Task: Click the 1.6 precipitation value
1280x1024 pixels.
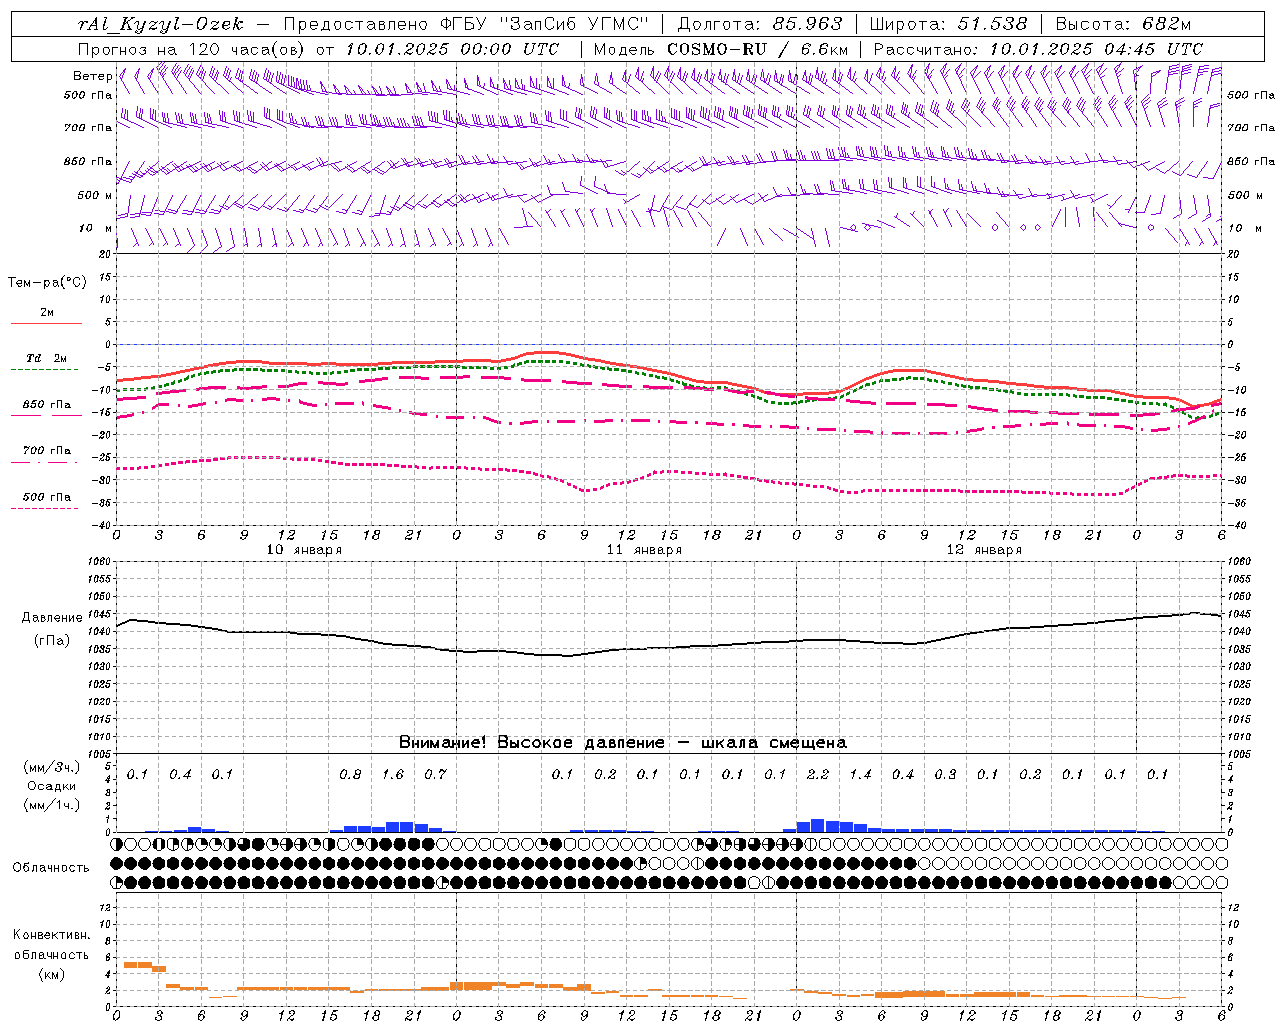Action: pos(393,775)
